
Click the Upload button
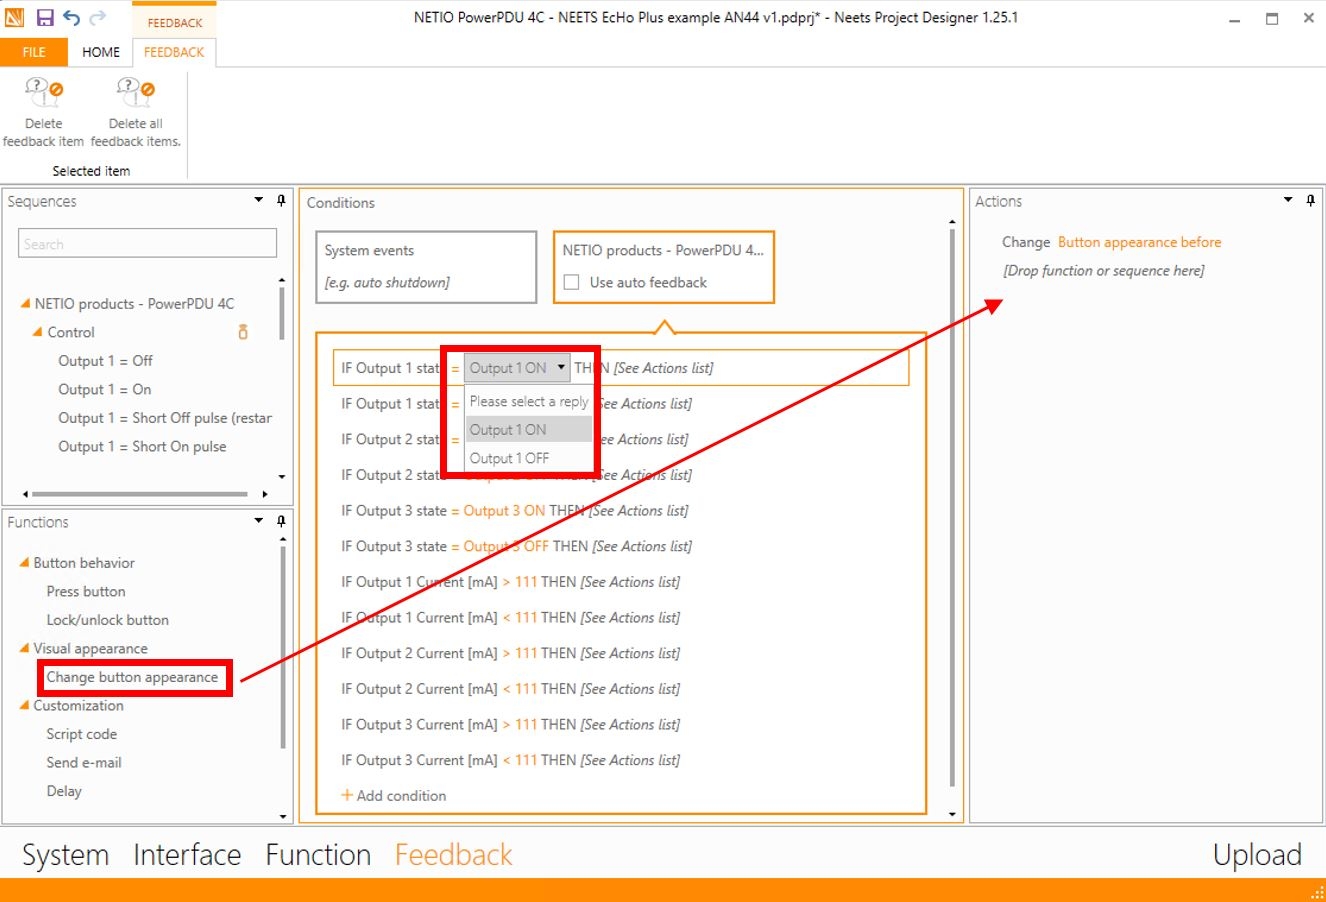point(1257,855)
